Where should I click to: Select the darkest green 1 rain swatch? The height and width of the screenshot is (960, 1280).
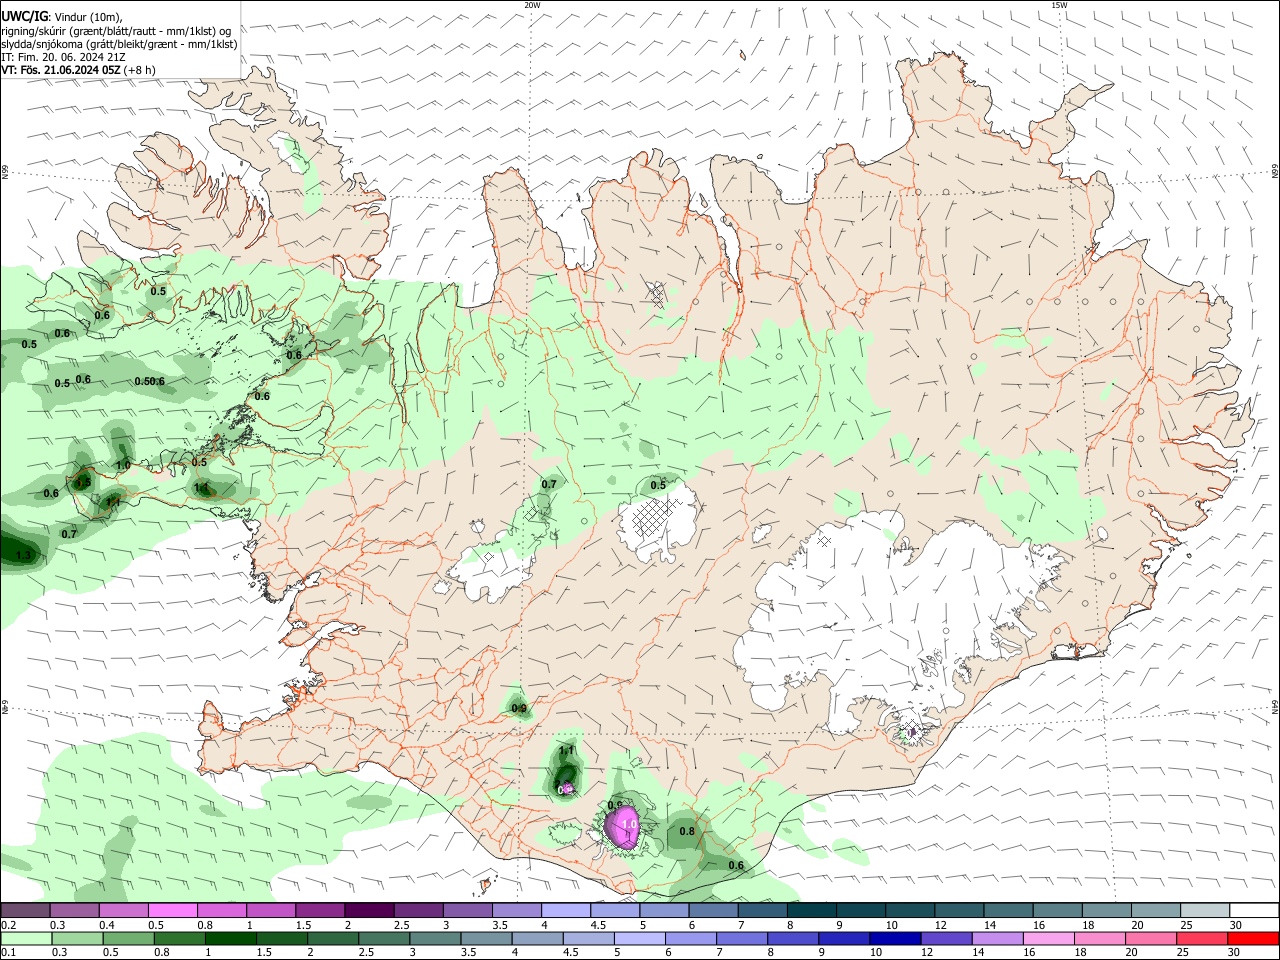(x=230, y=938)
